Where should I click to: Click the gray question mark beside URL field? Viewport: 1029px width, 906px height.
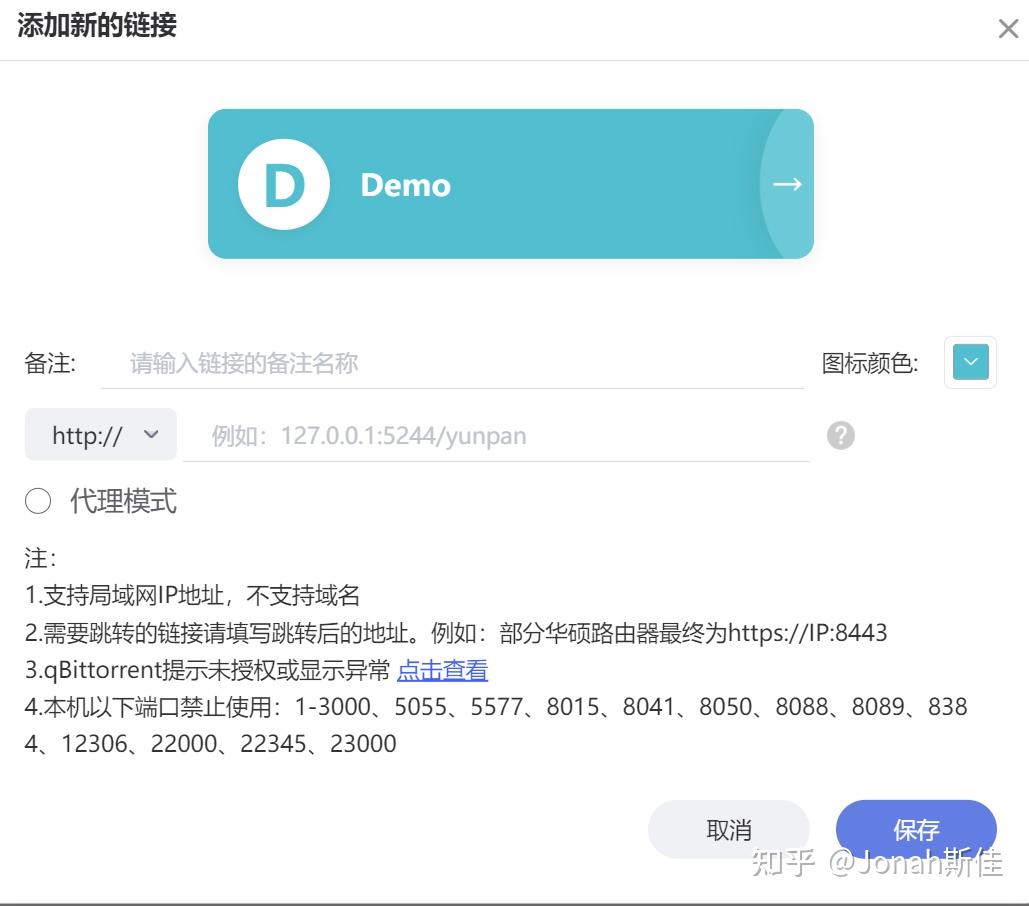point(840,435)
